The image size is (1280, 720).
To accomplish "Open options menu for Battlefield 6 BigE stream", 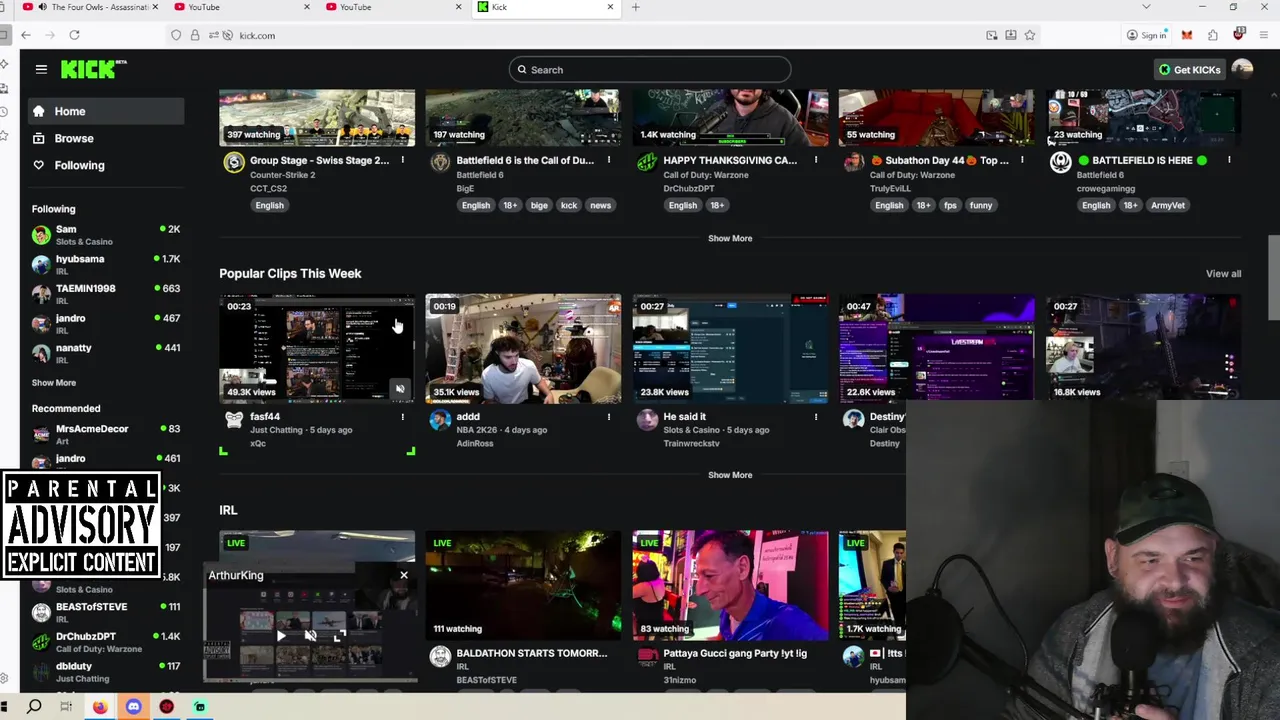I will click(609, 160).
